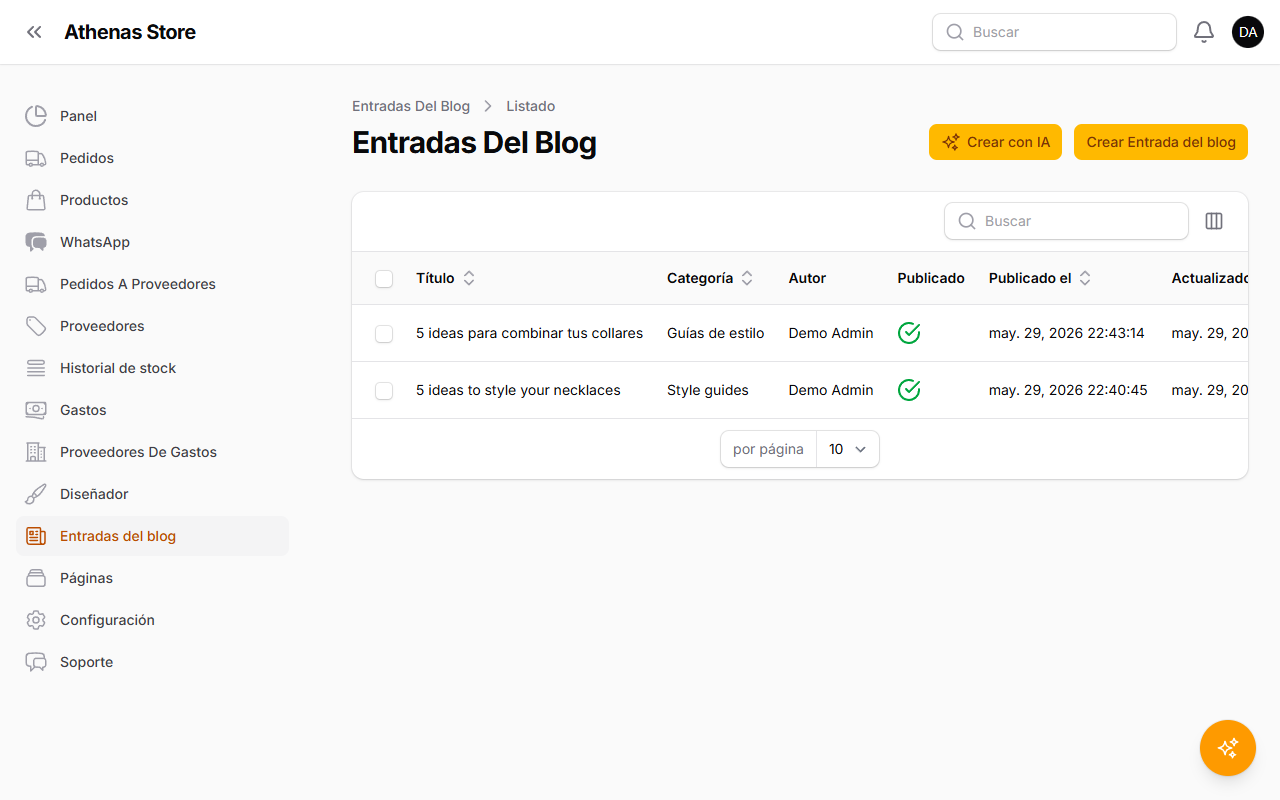Viewport: 1280px width, 800px height.
Task: Focus the table Buscar search field
Action: [x=1066, y=221]
